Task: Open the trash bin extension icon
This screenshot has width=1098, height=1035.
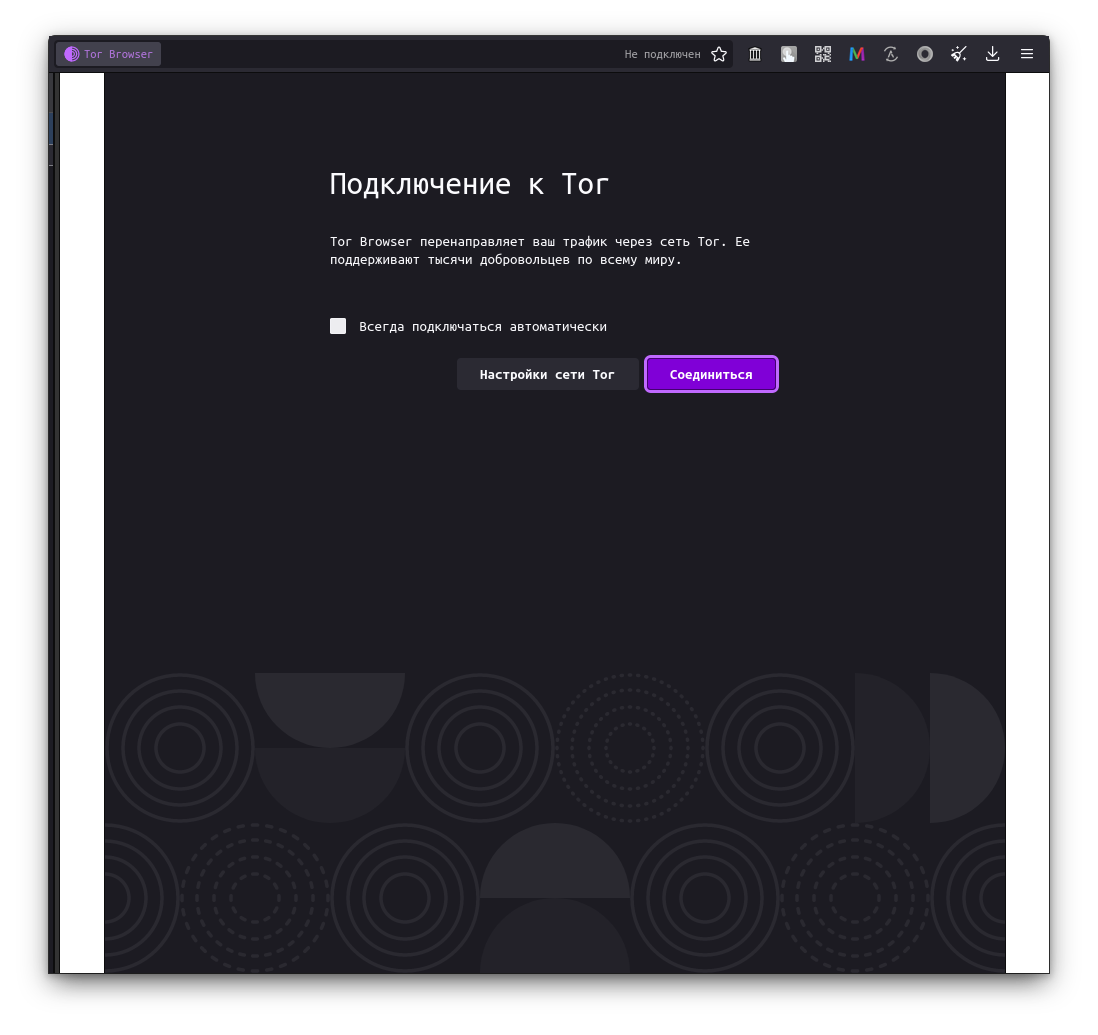Action: point(755,55)
